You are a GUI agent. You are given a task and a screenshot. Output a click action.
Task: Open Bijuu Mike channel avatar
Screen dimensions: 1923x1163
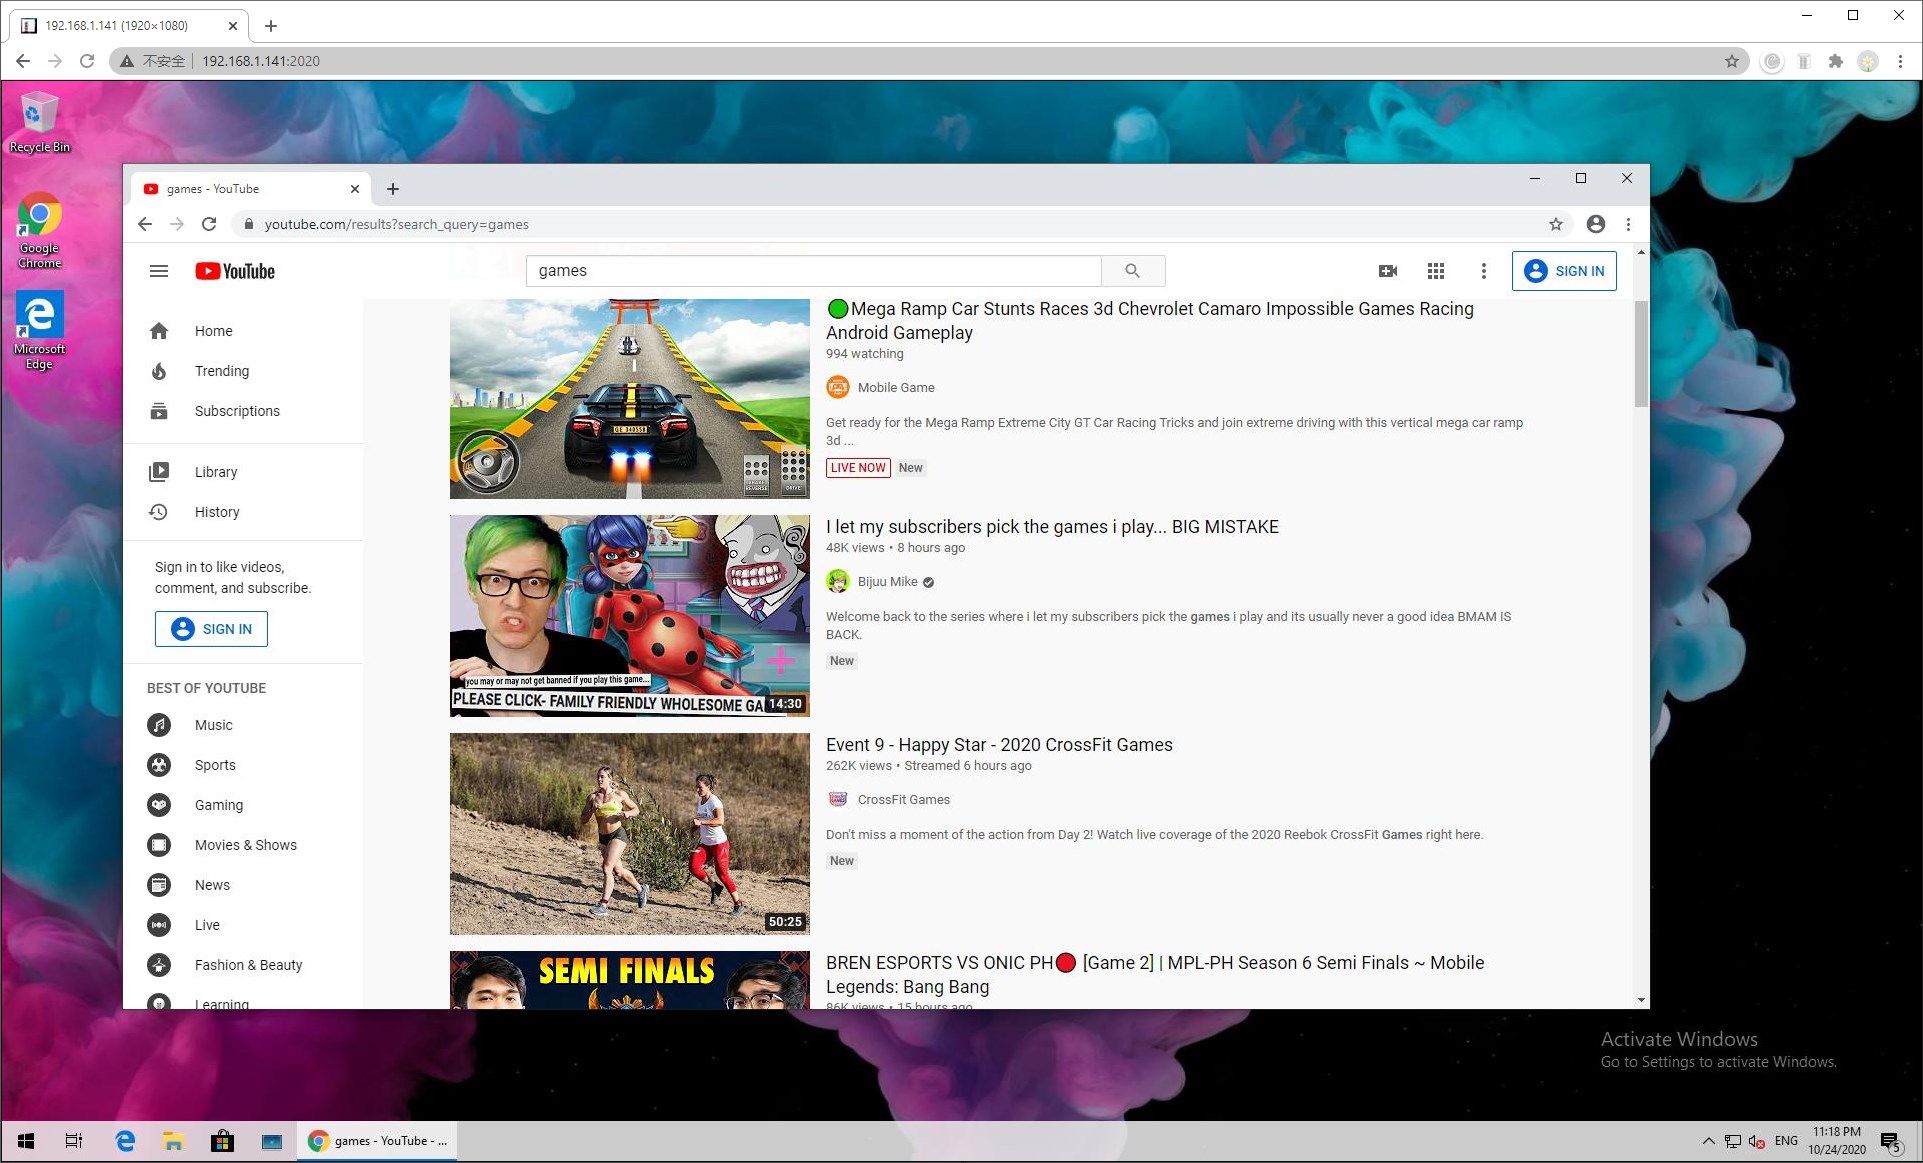pyautogui.click(x=838, y=581)
